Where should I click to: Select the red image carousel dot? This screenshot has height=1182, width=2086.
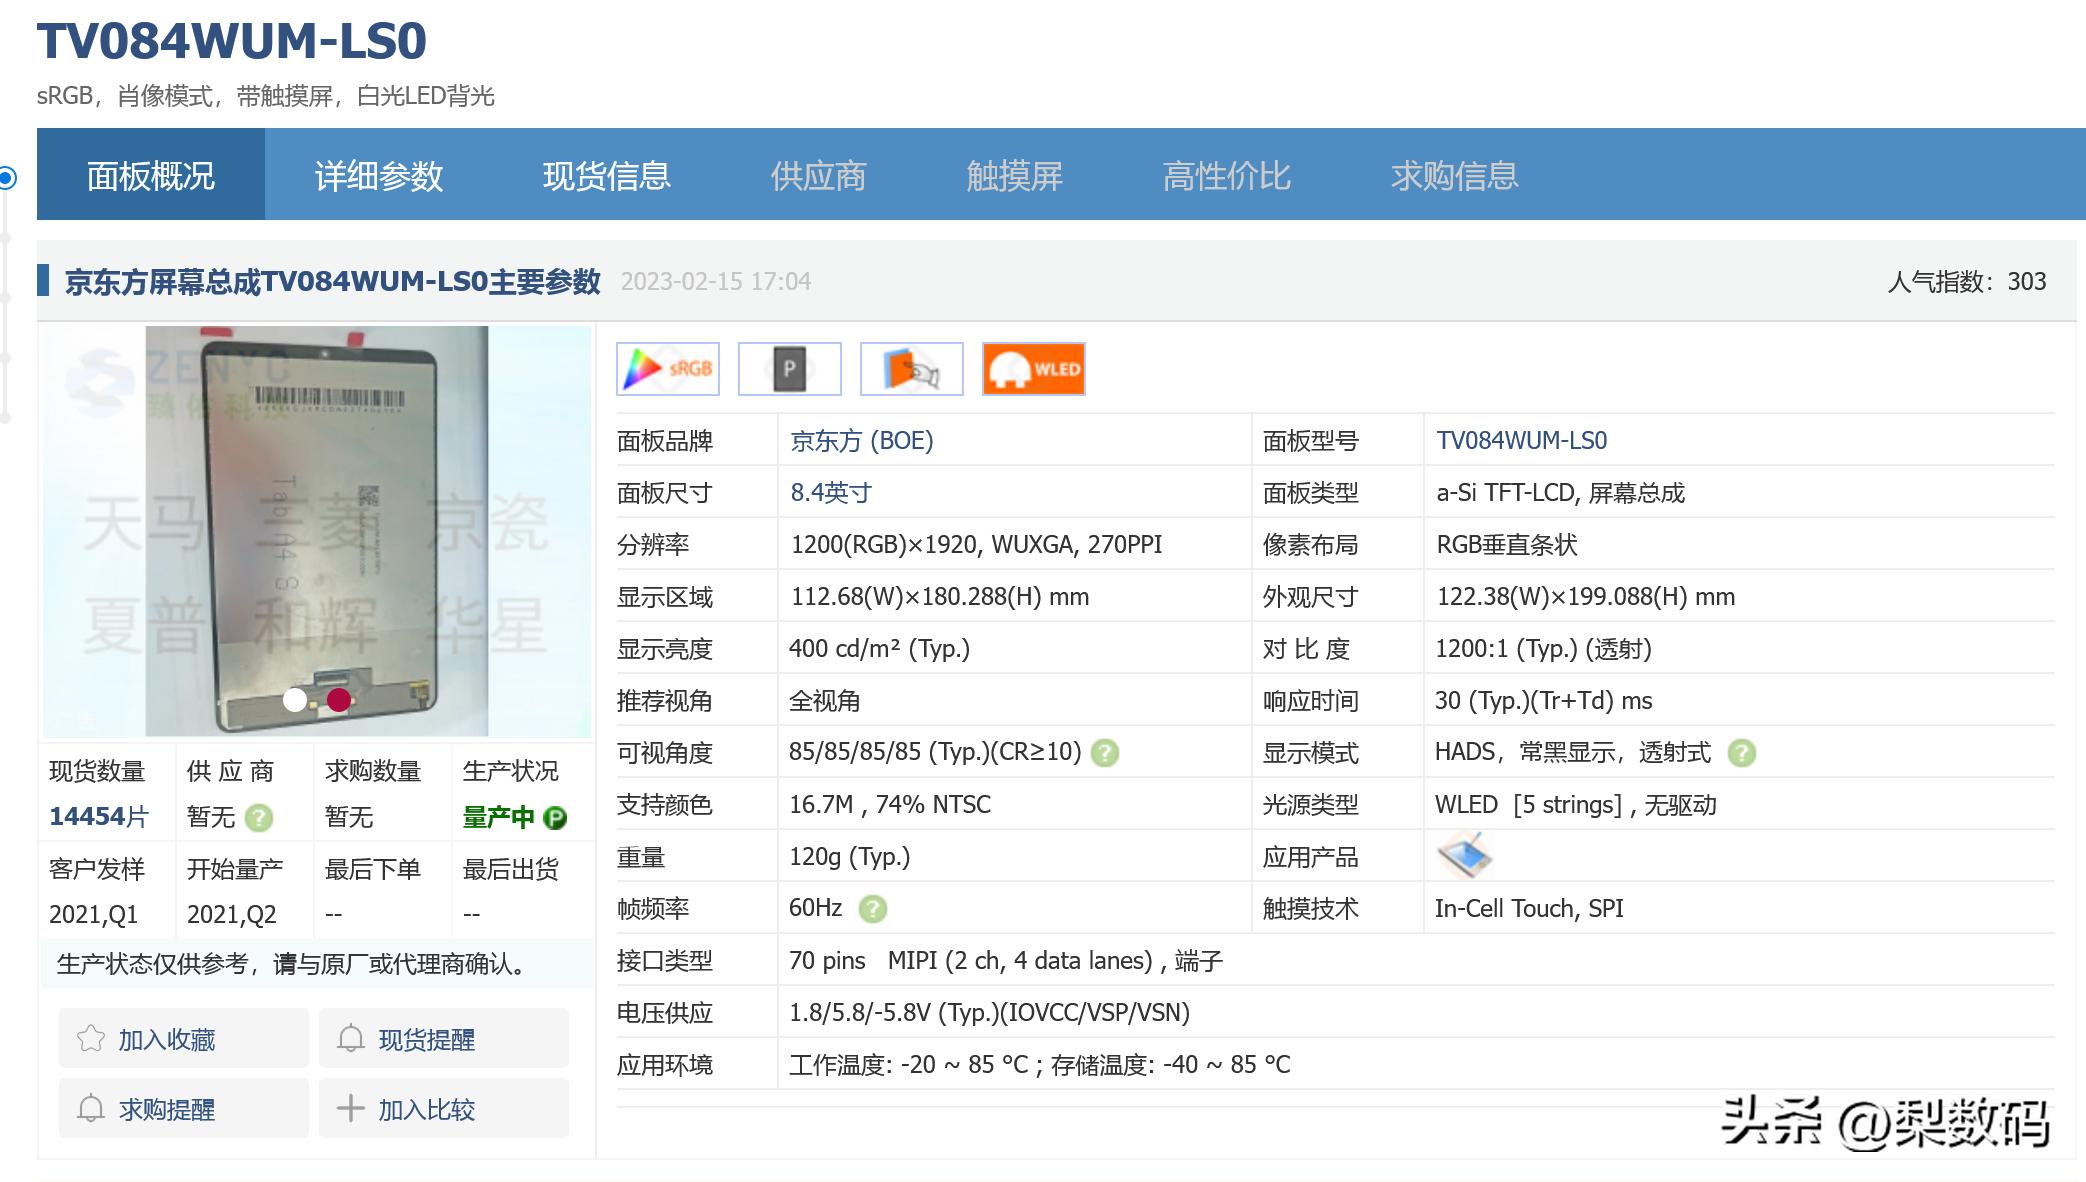pos(339,700)
